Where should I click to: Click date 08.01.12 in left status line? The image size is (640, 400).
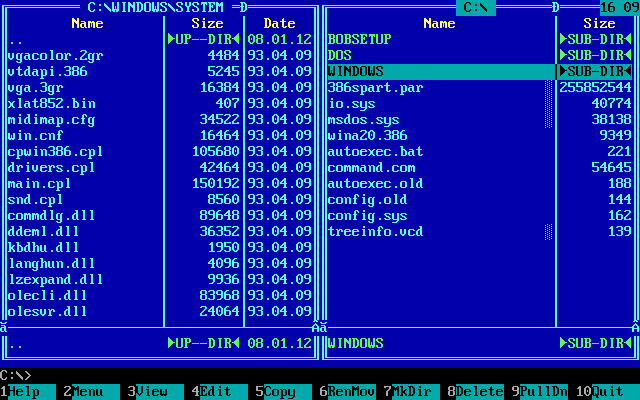click(280, 343)
